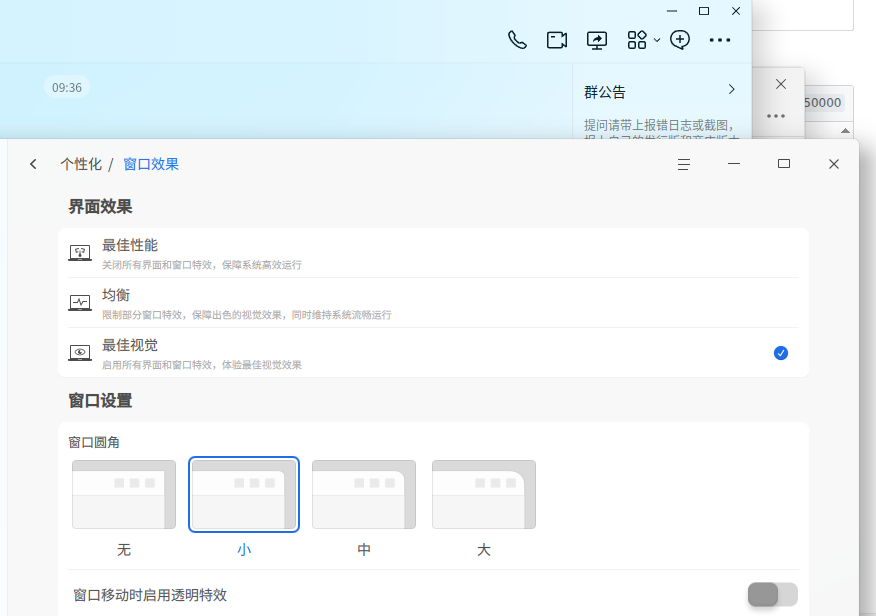
Task: Click the blue checkmark on 最佳视觉
Action: point(781,353)
